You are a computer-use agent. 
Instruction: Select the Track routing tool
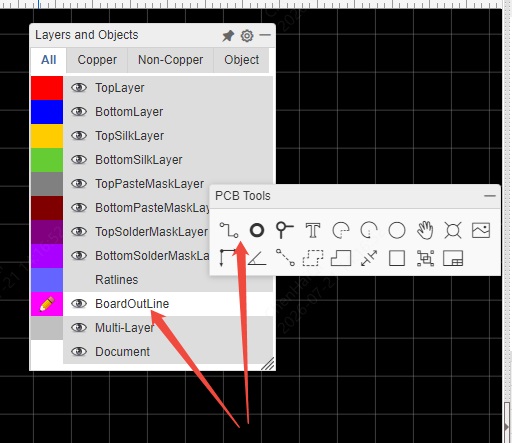pos(229,230)
